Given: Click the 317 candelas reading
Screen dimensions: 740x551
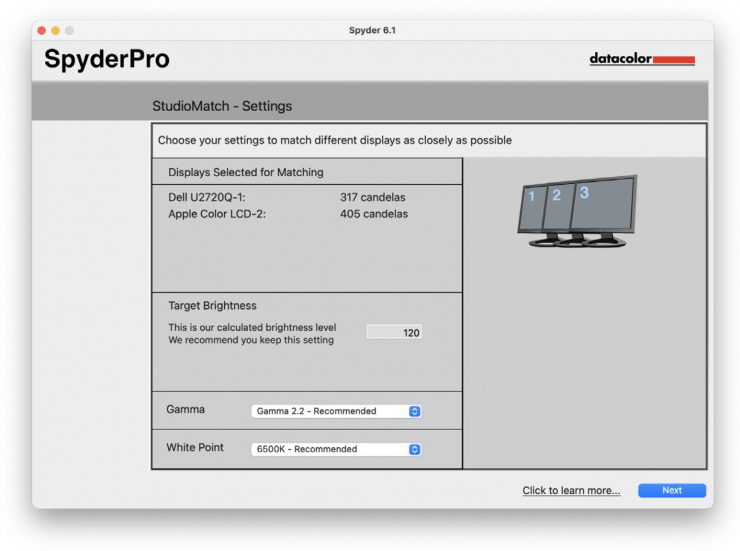Looking at the screenshot, I should pyautogui.click(x=372, y=198).
